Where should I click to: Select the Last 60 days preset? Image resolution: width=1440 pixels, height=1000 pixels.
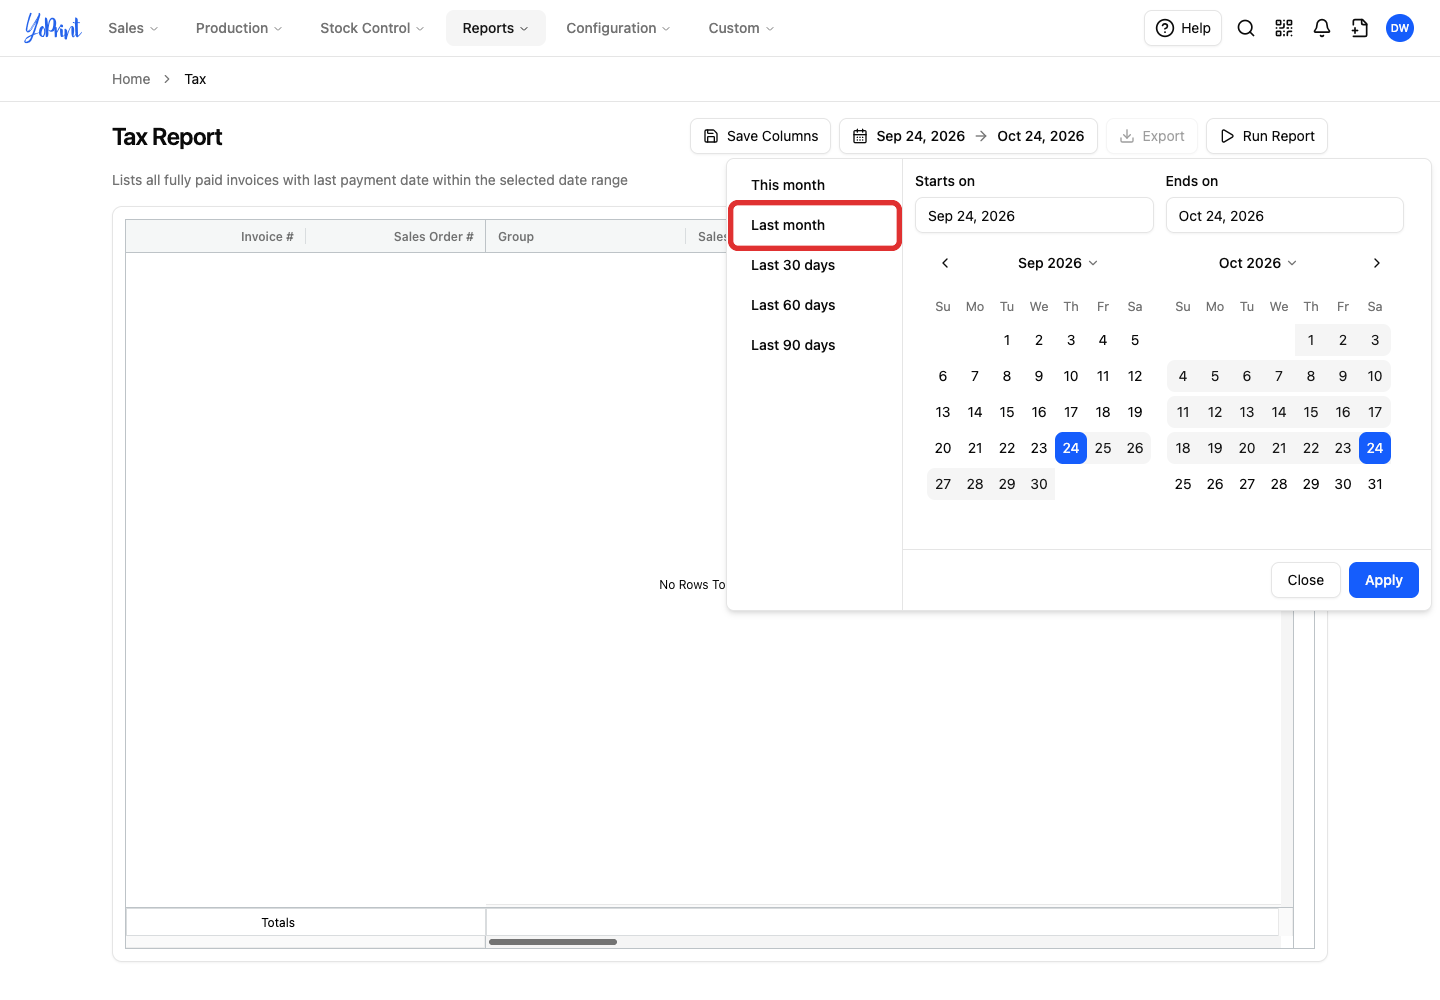815,305
